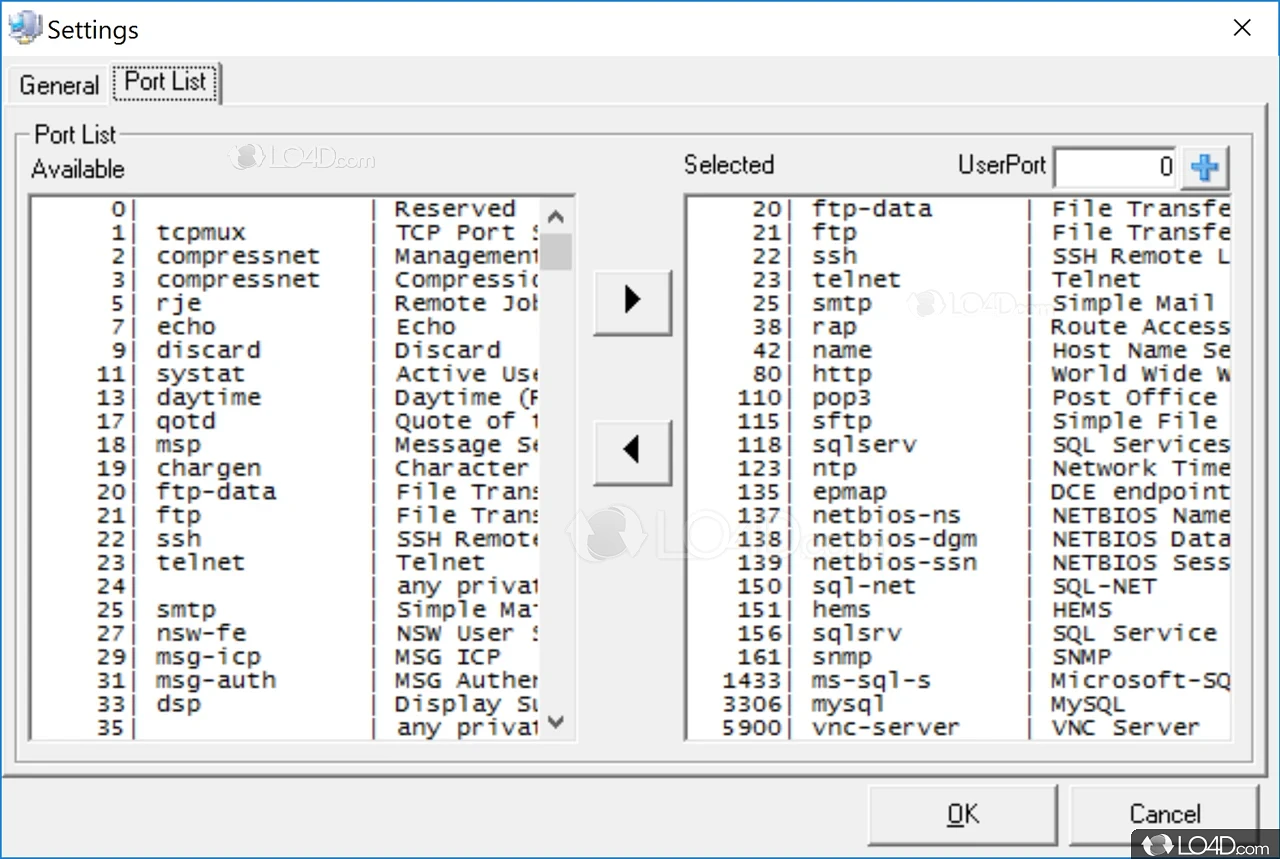The height and width of the screenshot is (859, 1280).
Task: Click the Settings window title icon
Action: tap(24, 27)
